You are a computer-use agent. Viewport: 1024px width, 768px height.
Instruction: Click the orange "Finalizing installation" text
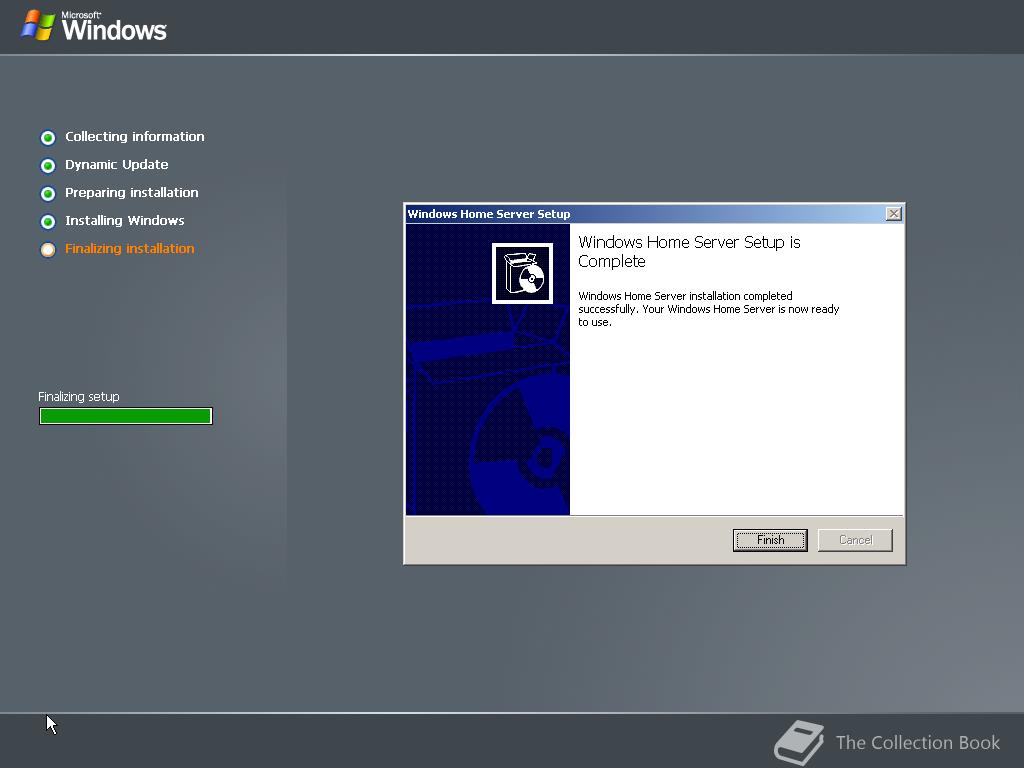click(x=129, y=249)
